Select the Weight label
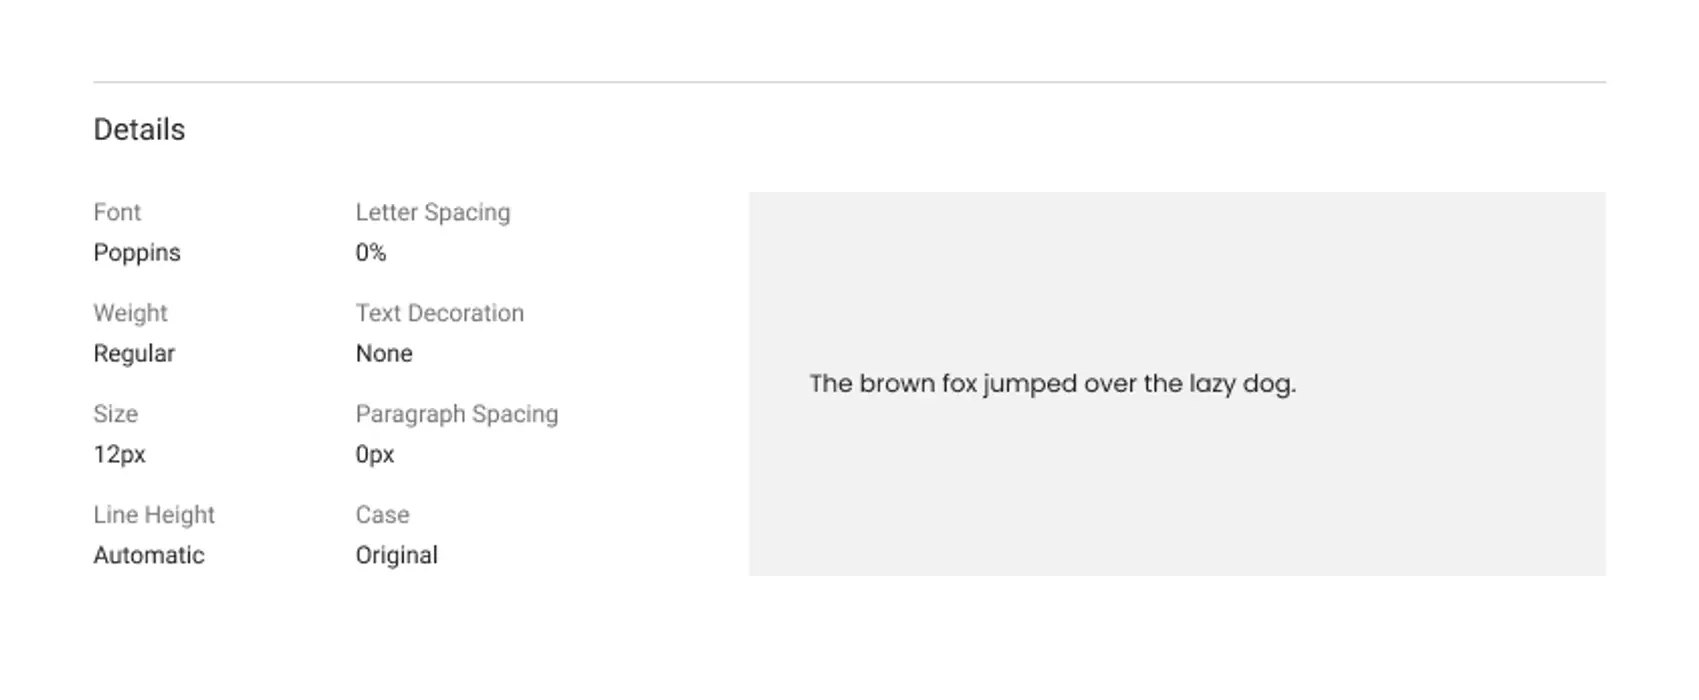The height and width of the screenshot is (700, 1699). 130,313
